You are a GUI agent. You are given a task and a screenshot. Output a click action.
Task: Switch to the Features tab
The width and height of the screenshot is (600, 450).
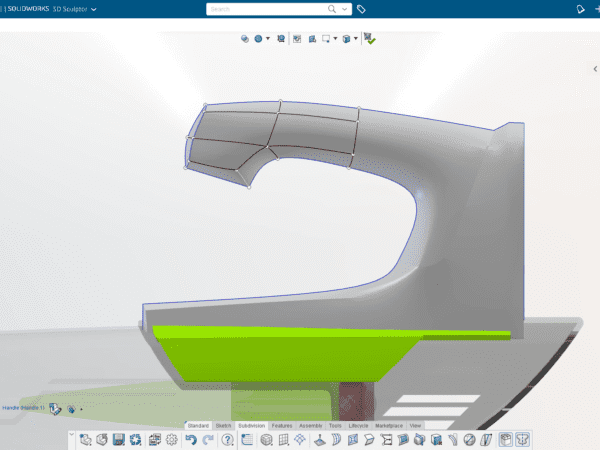pos(282,426)
